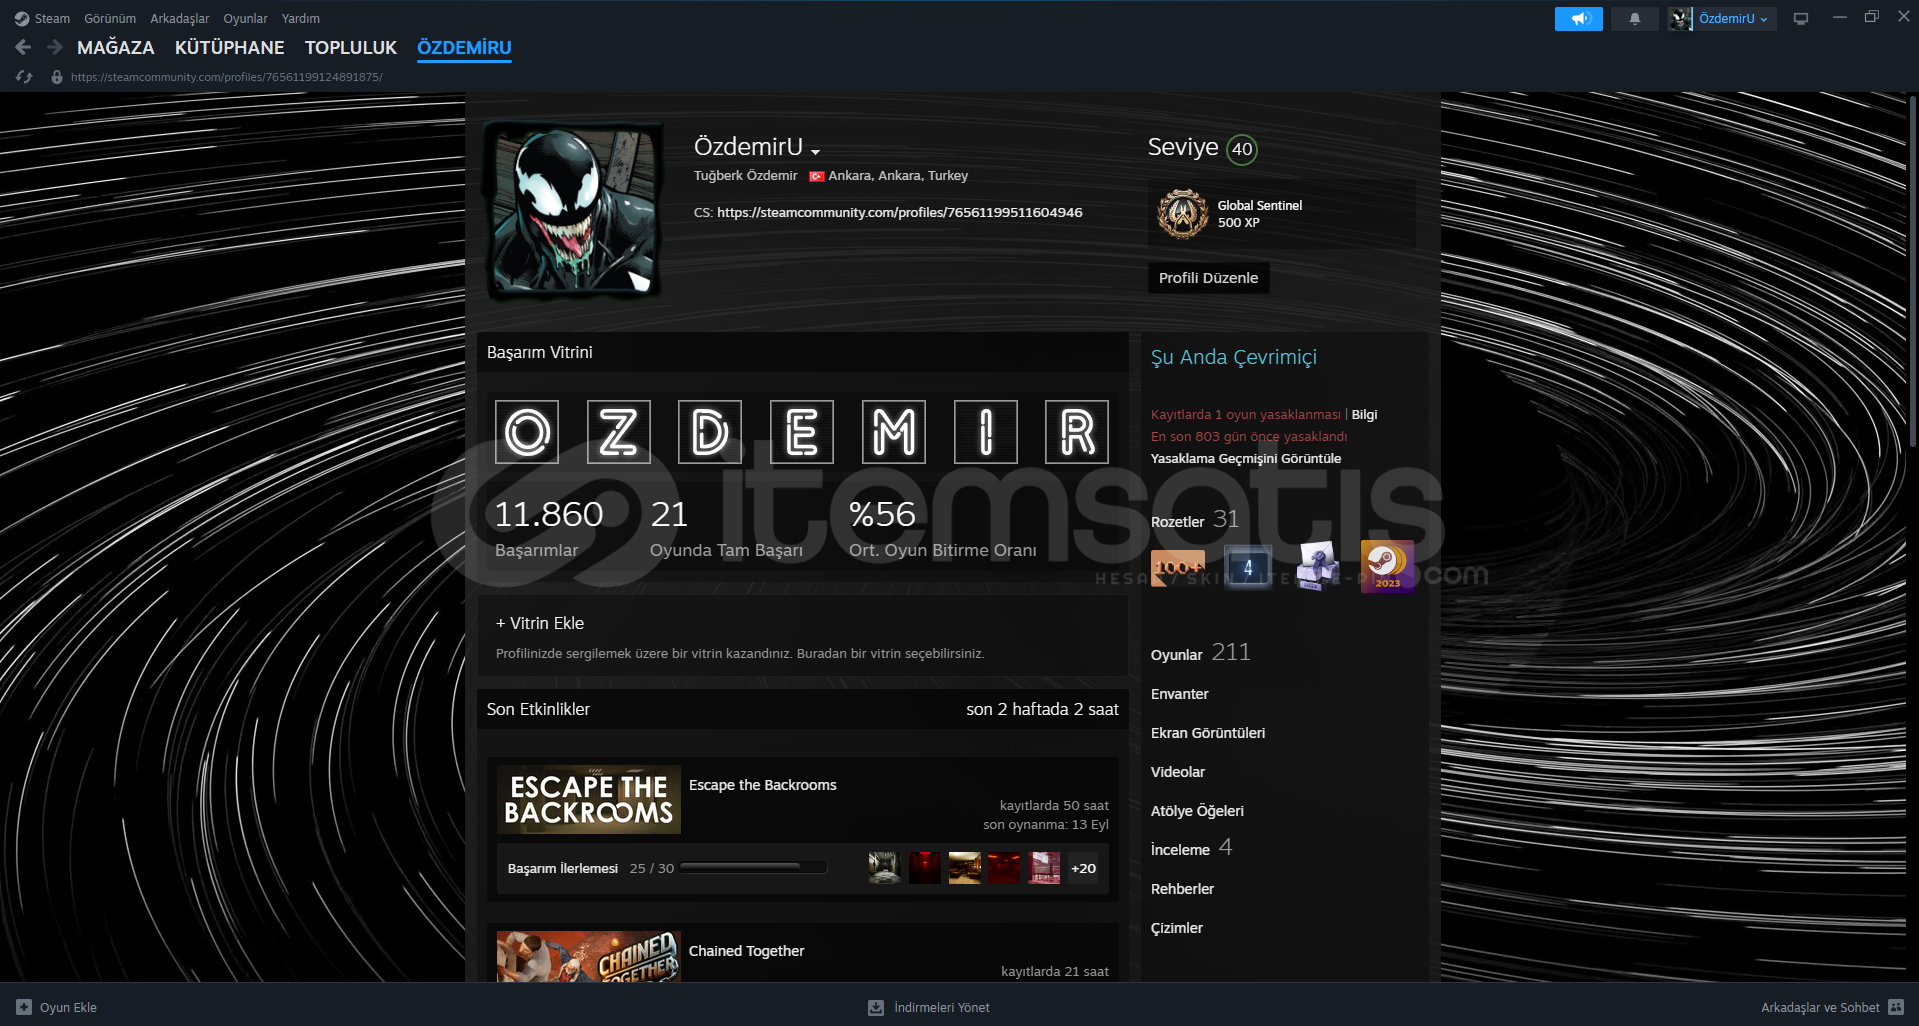
Task: Open Friends and Chat icon at bottom right
Action: (x=1896, y=1007)
